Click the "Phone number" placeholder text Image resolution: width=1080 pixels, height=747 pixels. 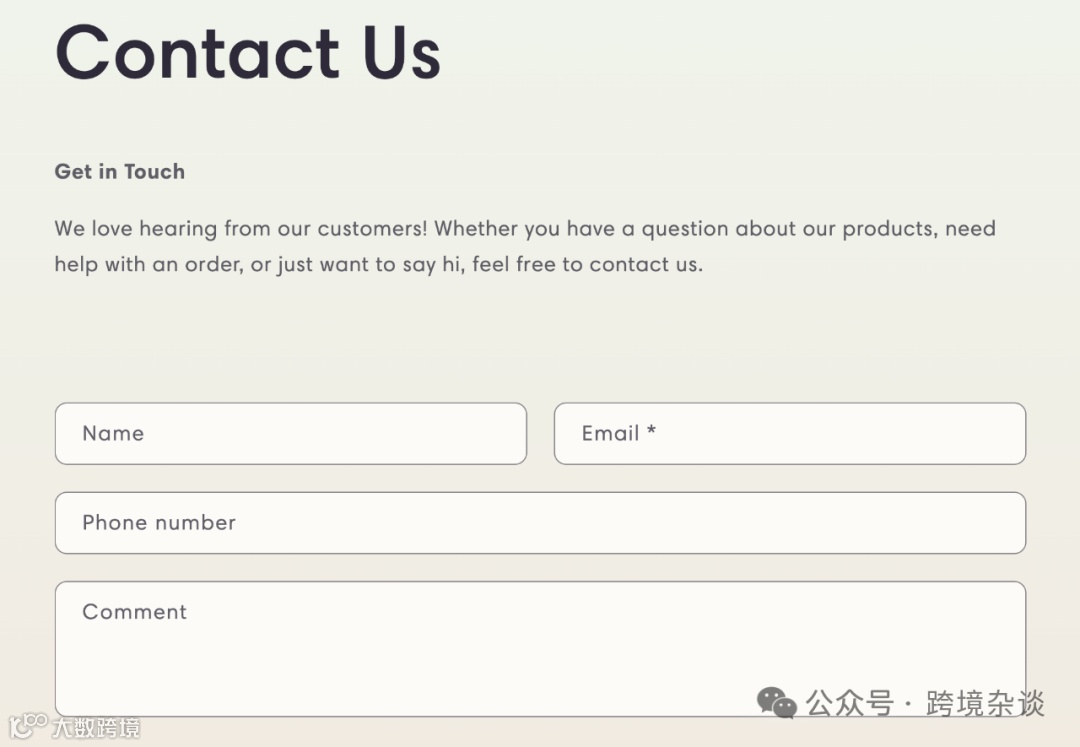click(159, 522)
